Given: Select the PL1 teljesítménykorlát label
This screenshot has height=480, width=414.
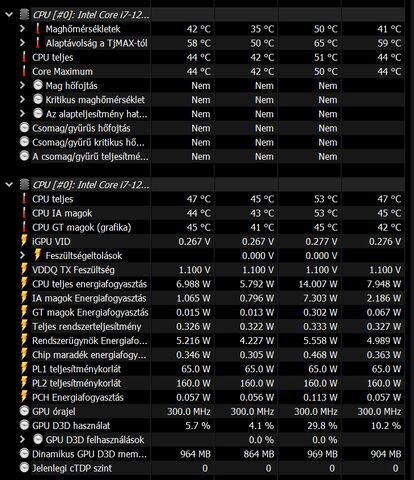Looking at the screenshot, I should (x=76, y=369).
